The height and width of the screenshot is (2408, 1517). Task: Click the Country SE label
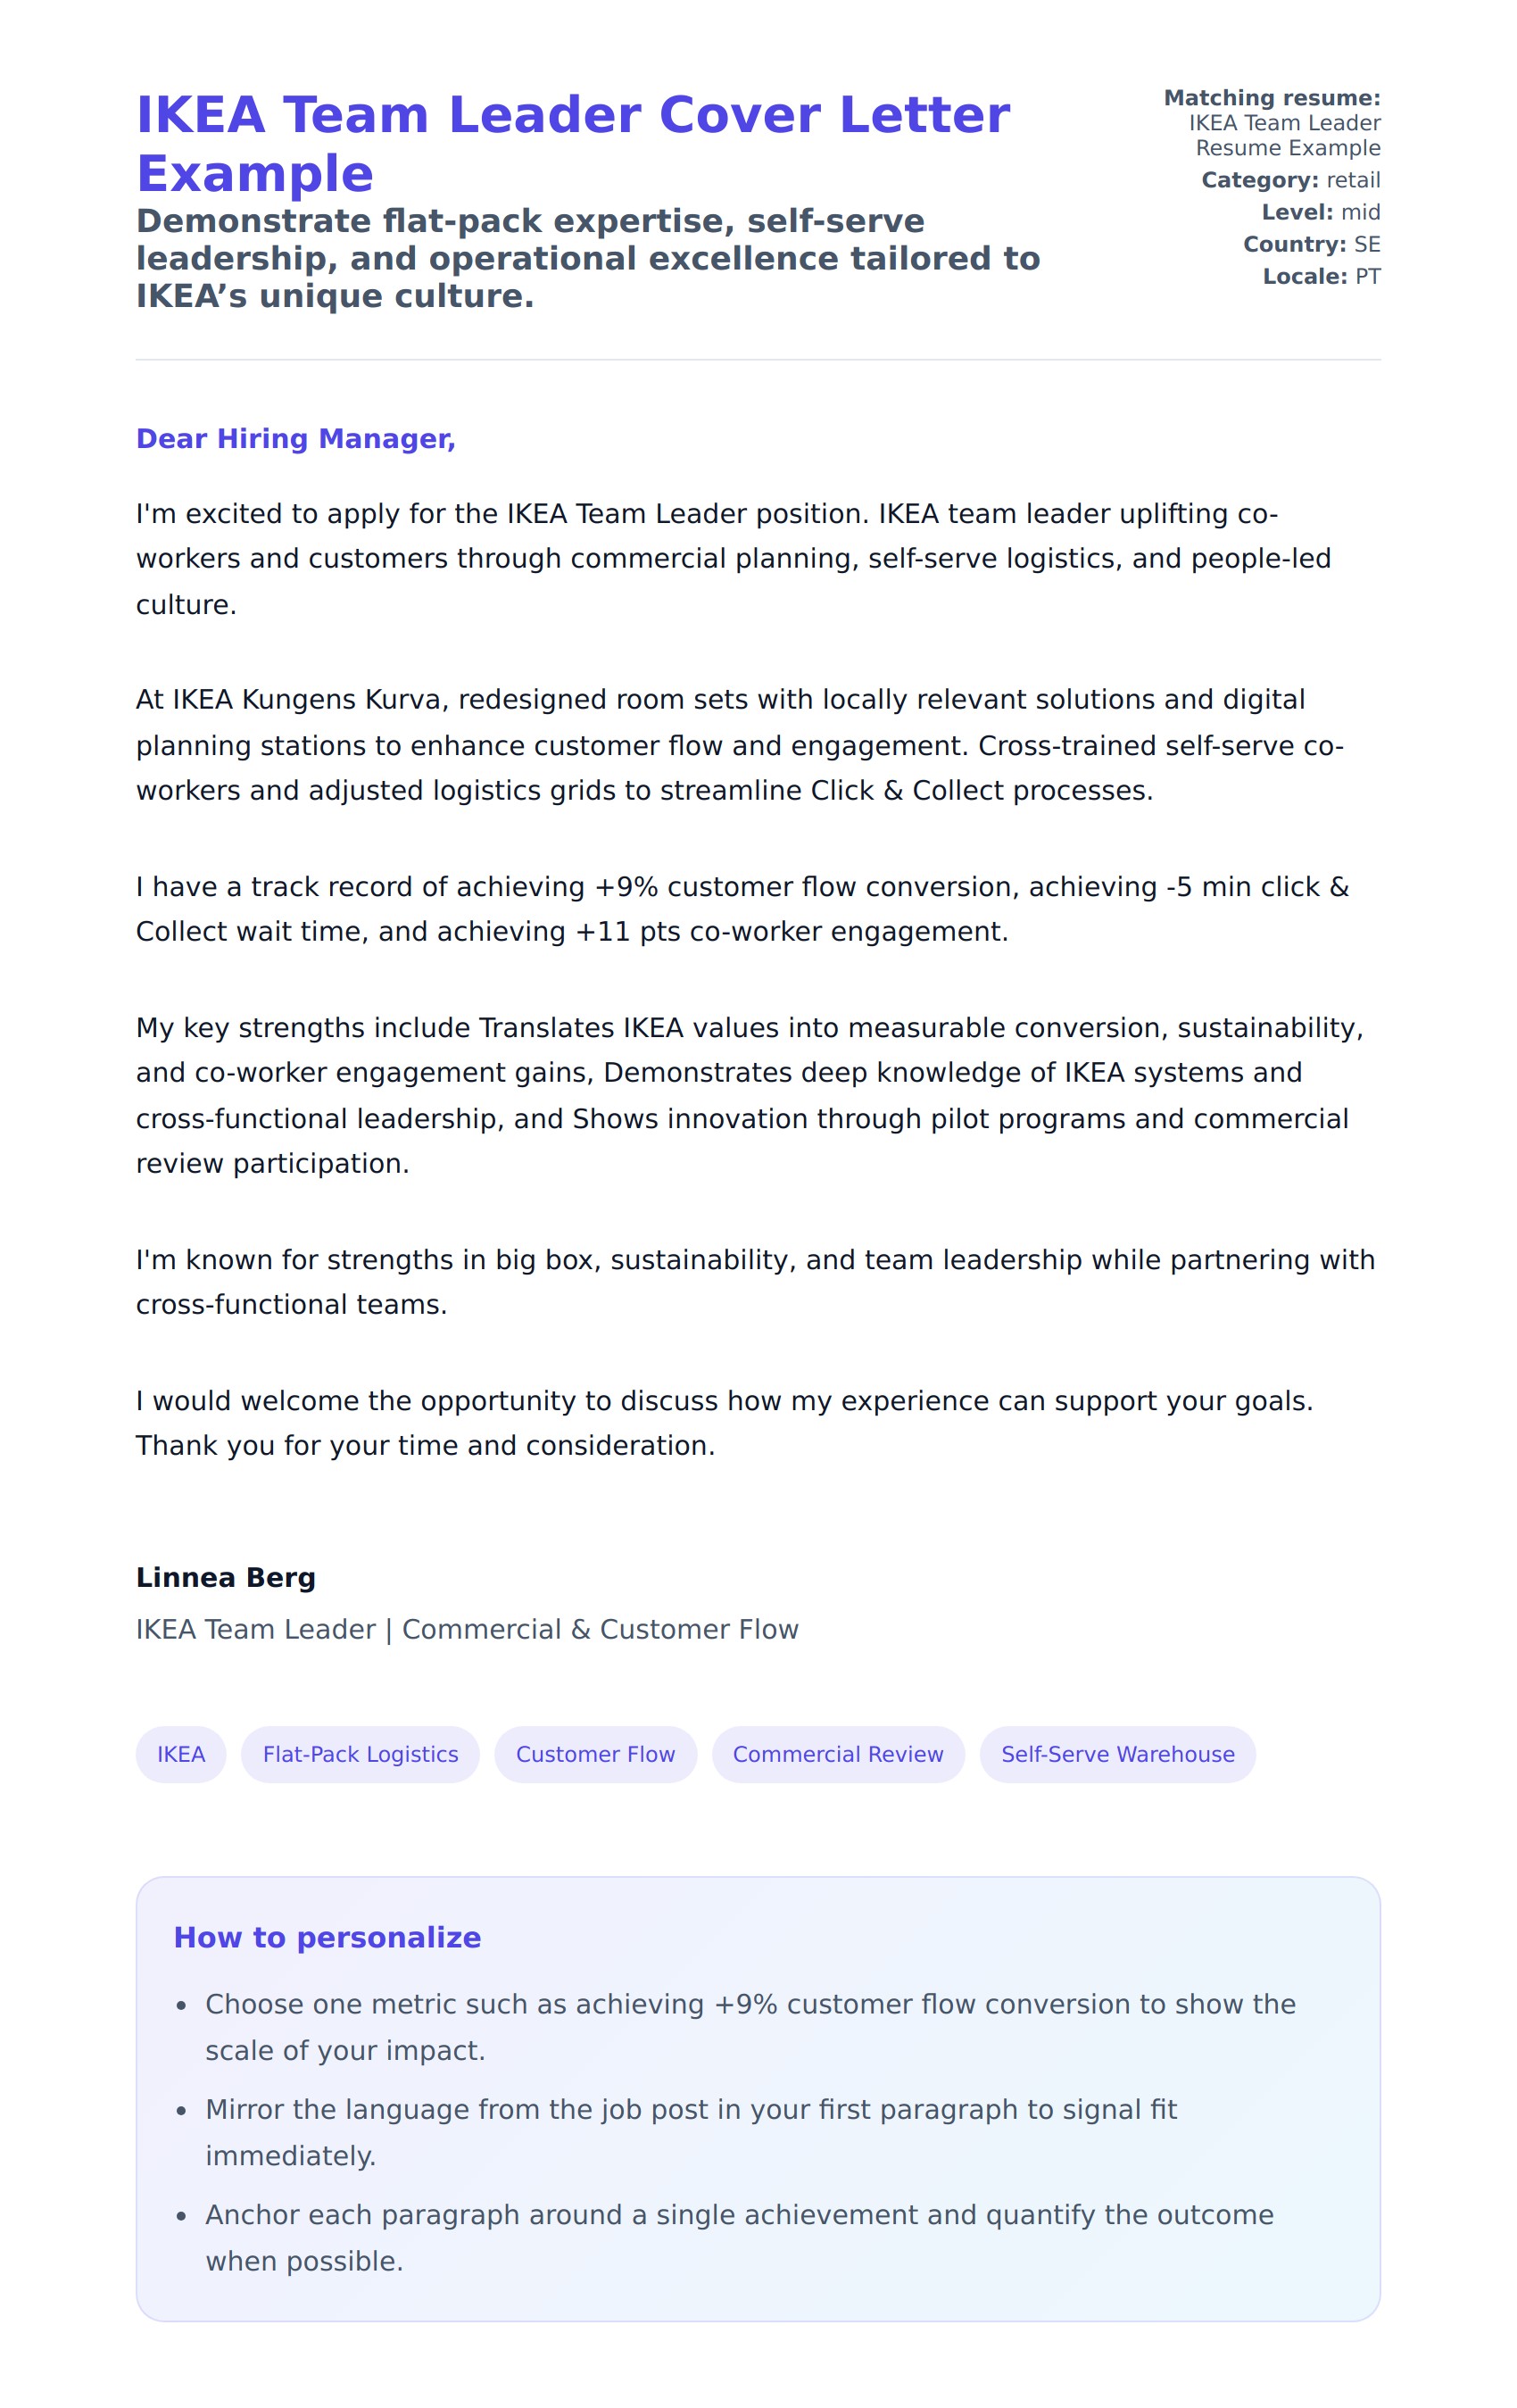(1311, 244)
